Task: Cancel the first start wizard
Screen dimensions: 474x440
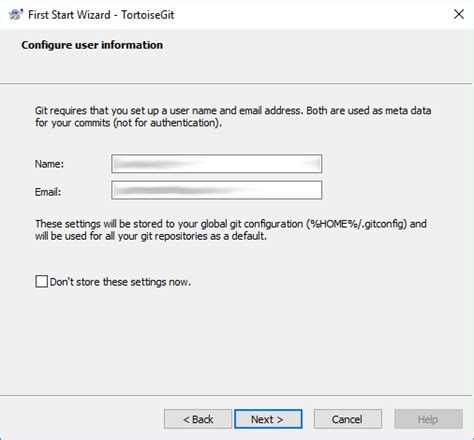Action: tap(348, 419)
